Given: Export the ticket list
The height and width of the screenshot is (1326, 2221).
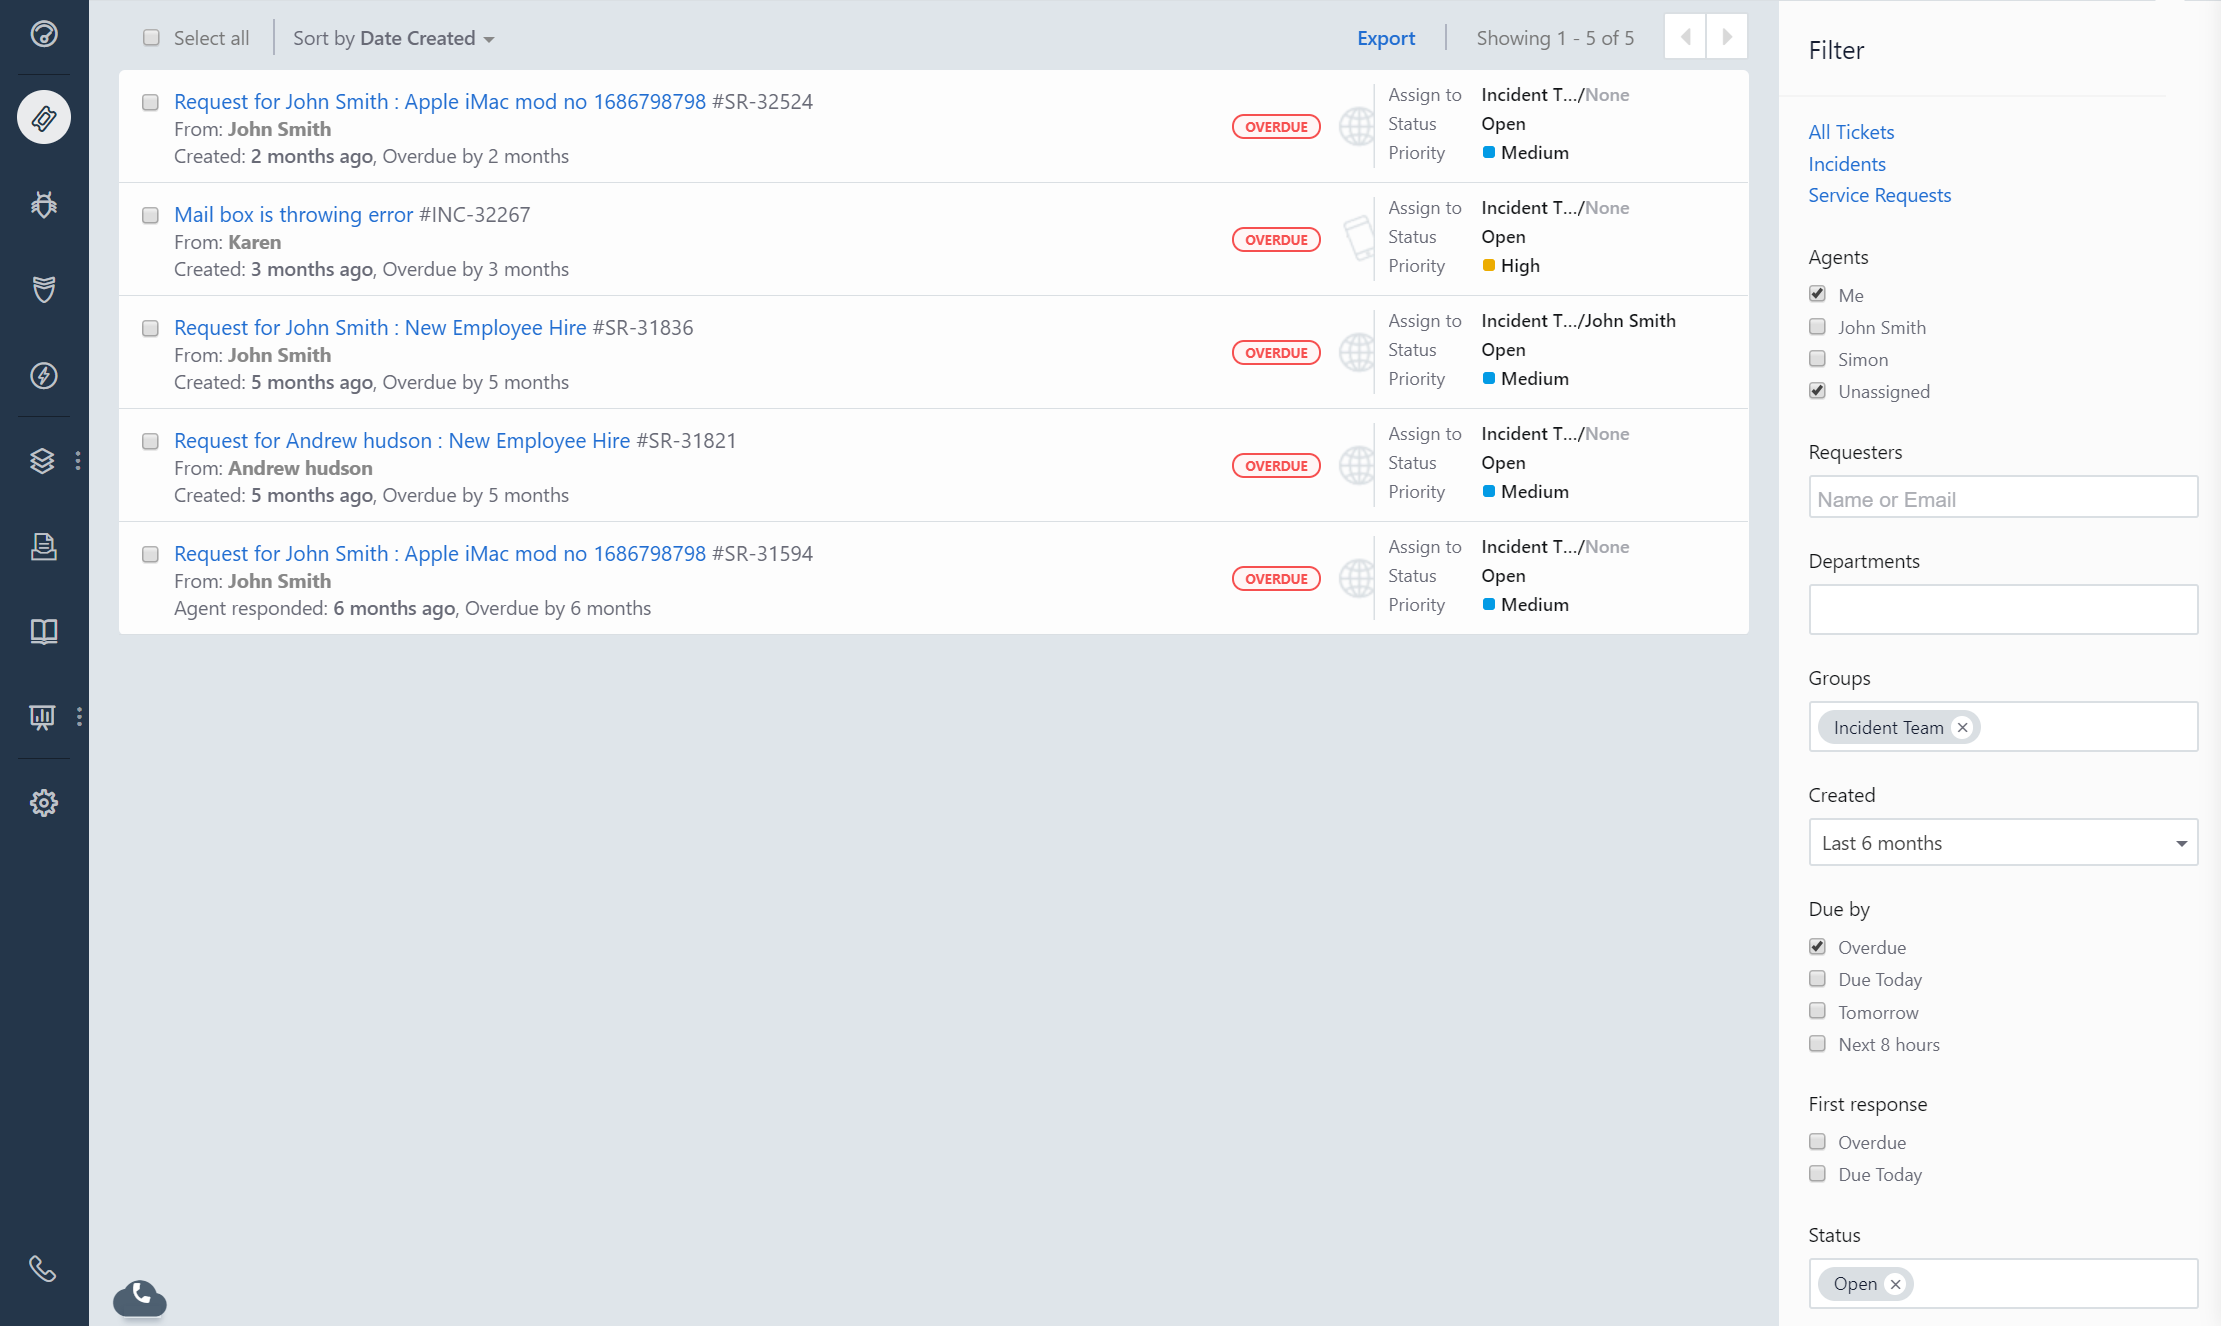Looking at the screenshot, I should click(x=1386, y=37).
